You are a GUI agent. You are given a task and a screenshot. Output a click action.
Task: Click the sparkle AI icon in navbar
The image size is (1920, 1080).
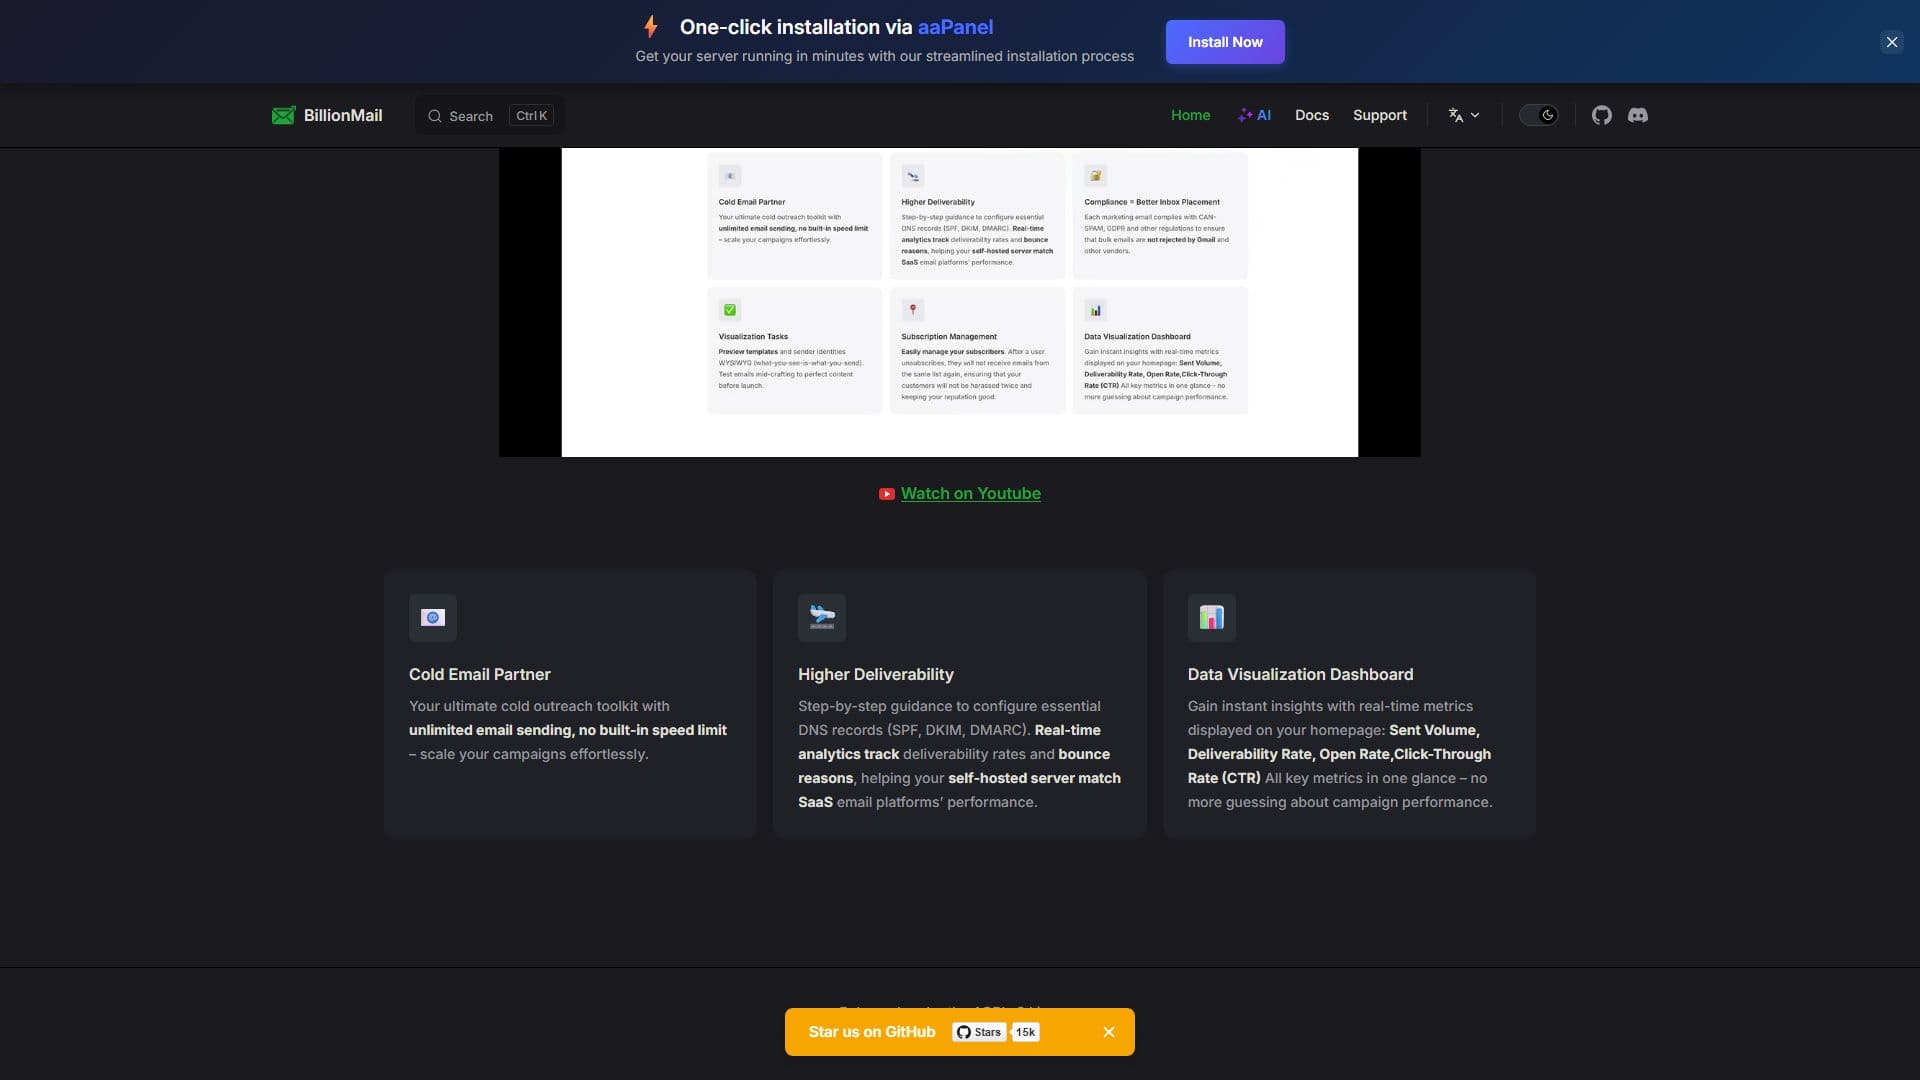(x=1245, y=115)
